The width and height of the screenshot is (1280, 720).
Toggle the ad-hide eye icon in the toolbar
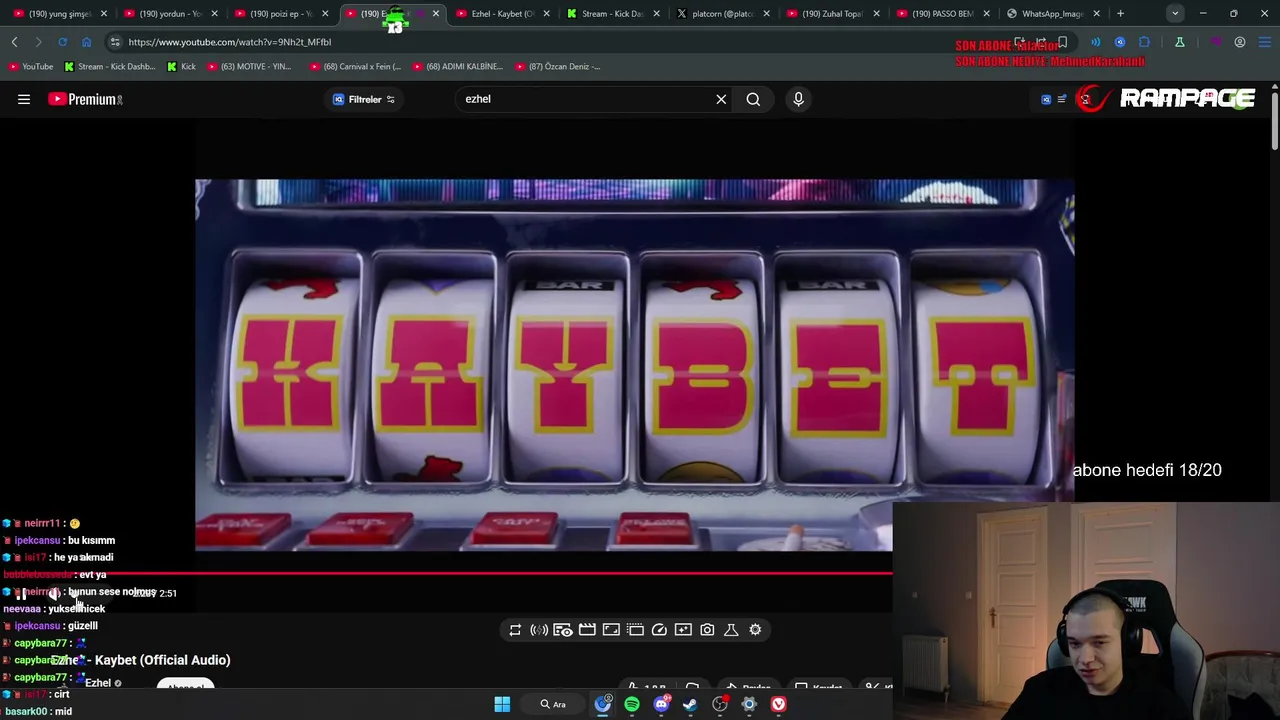(563, 630)
